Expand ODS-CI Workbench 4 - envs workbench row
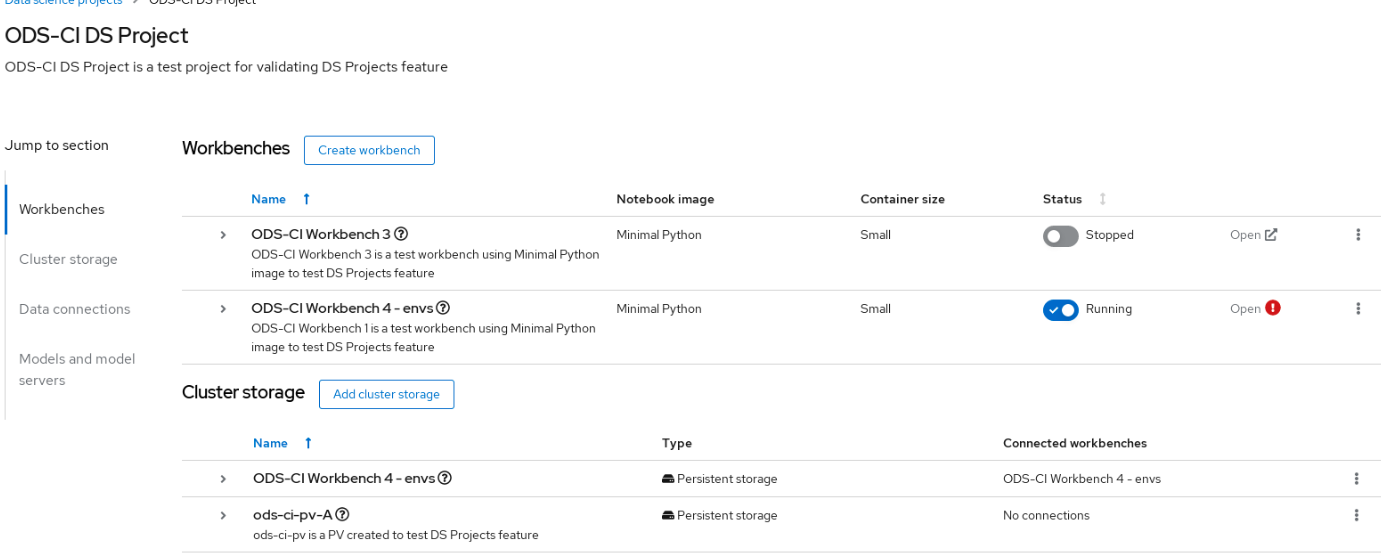 223,309
